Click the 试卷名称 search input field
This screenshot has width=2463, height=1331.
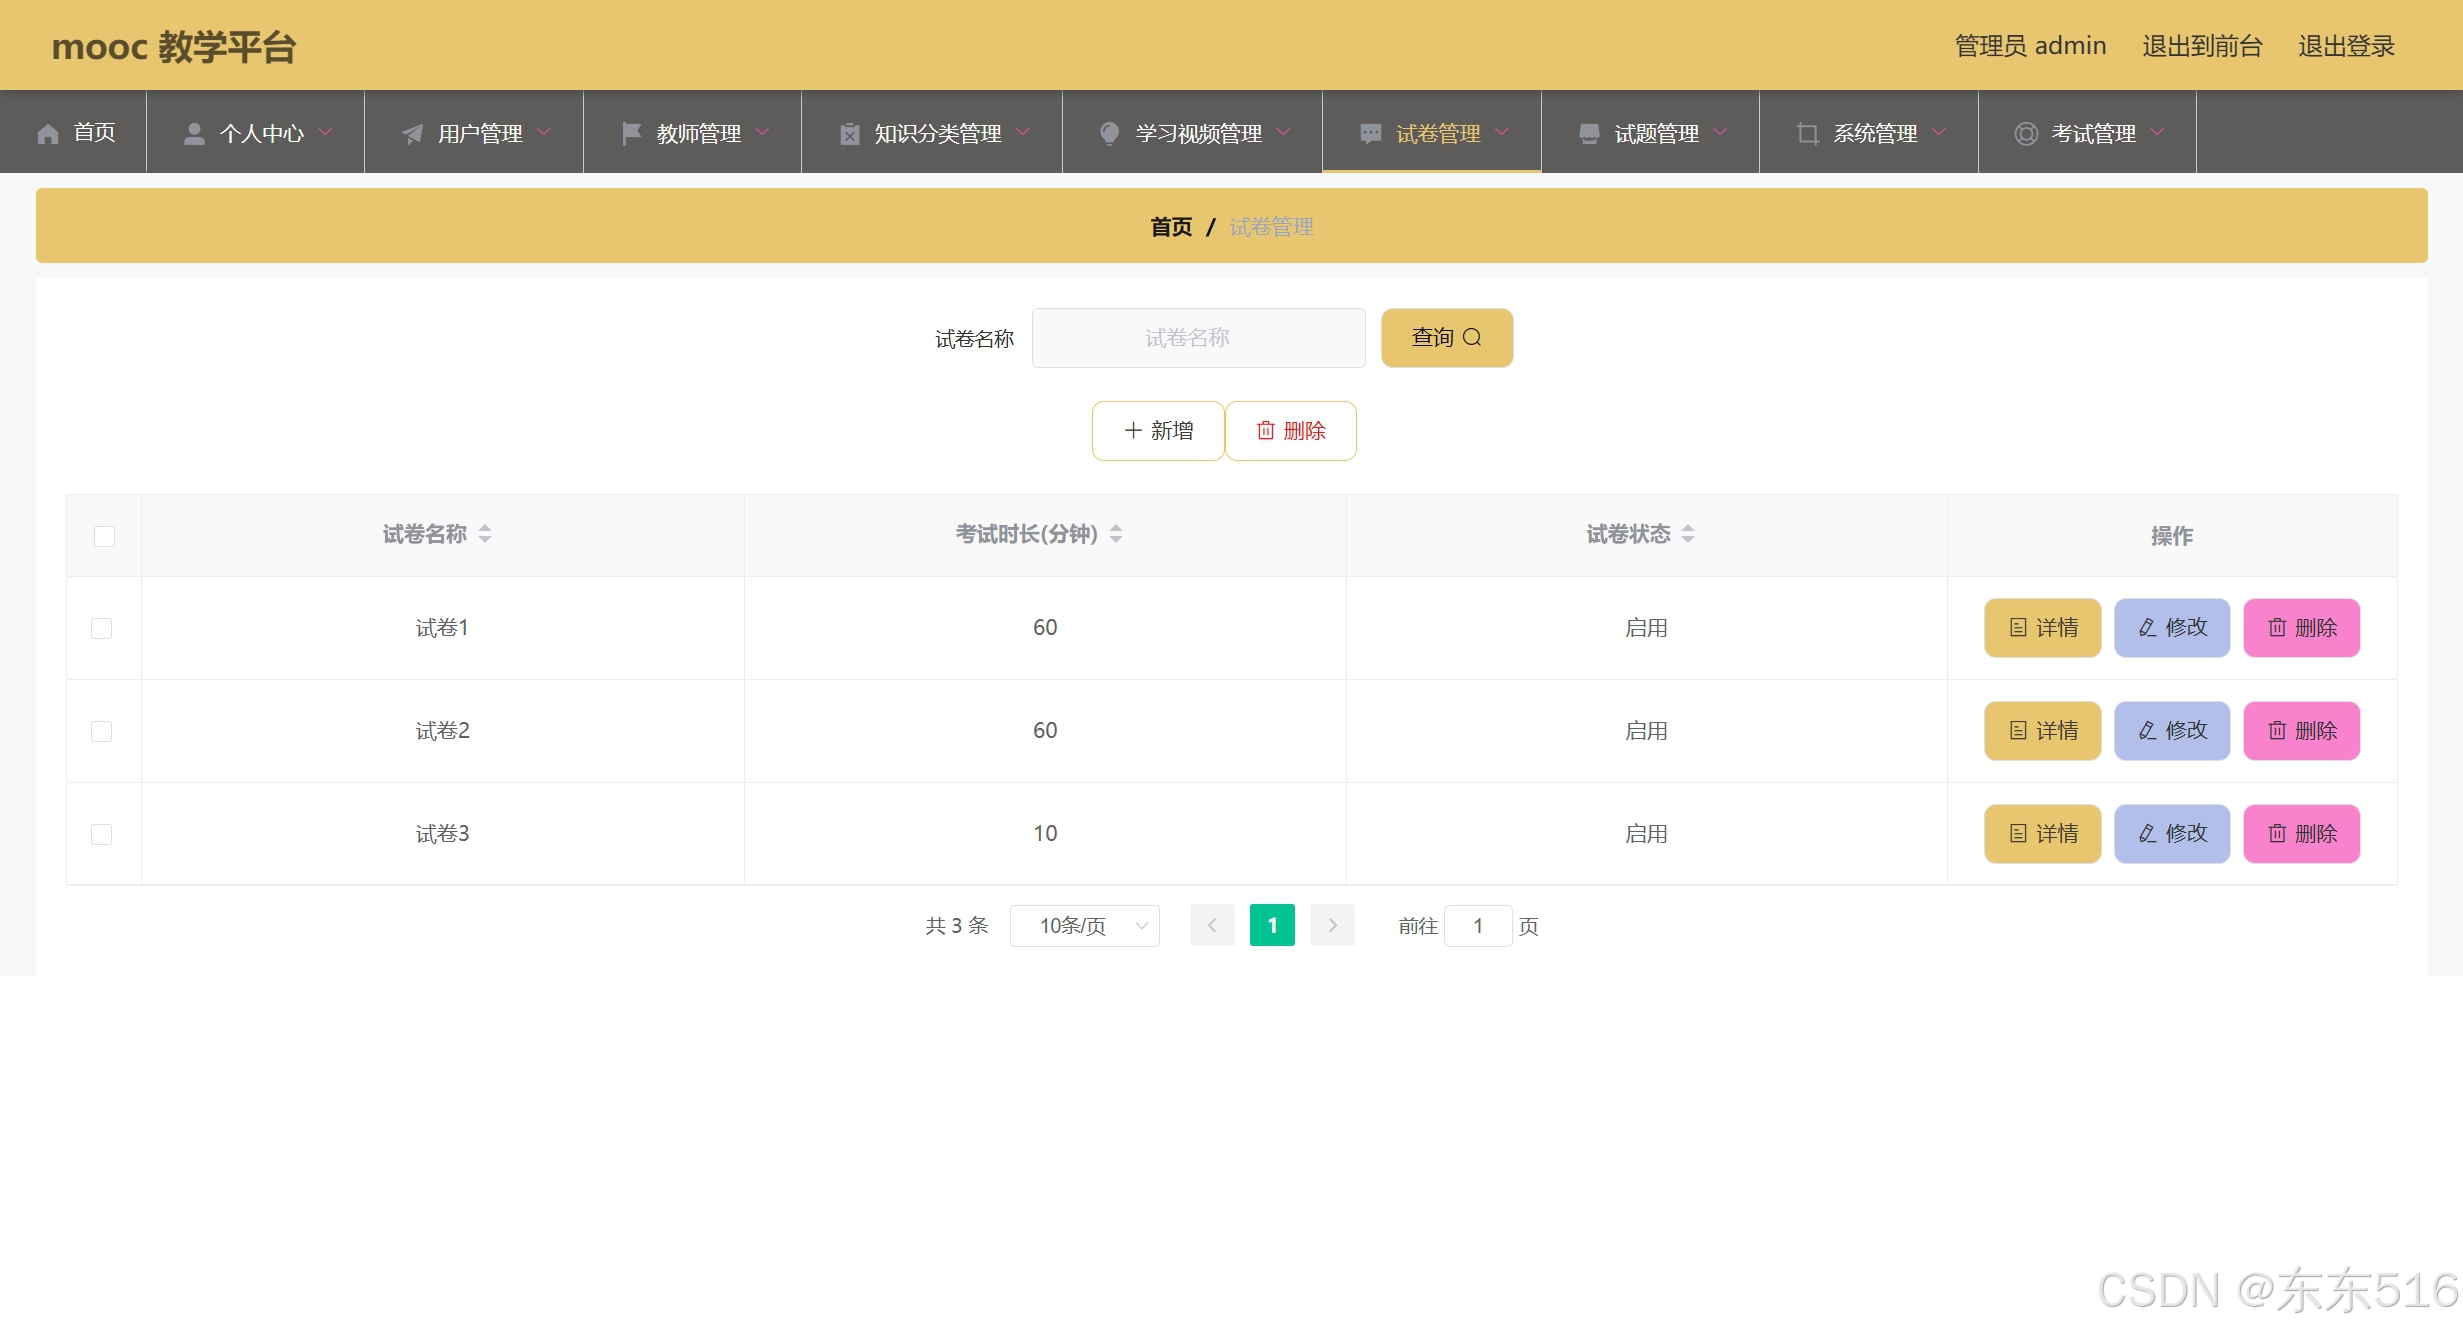1198,338
